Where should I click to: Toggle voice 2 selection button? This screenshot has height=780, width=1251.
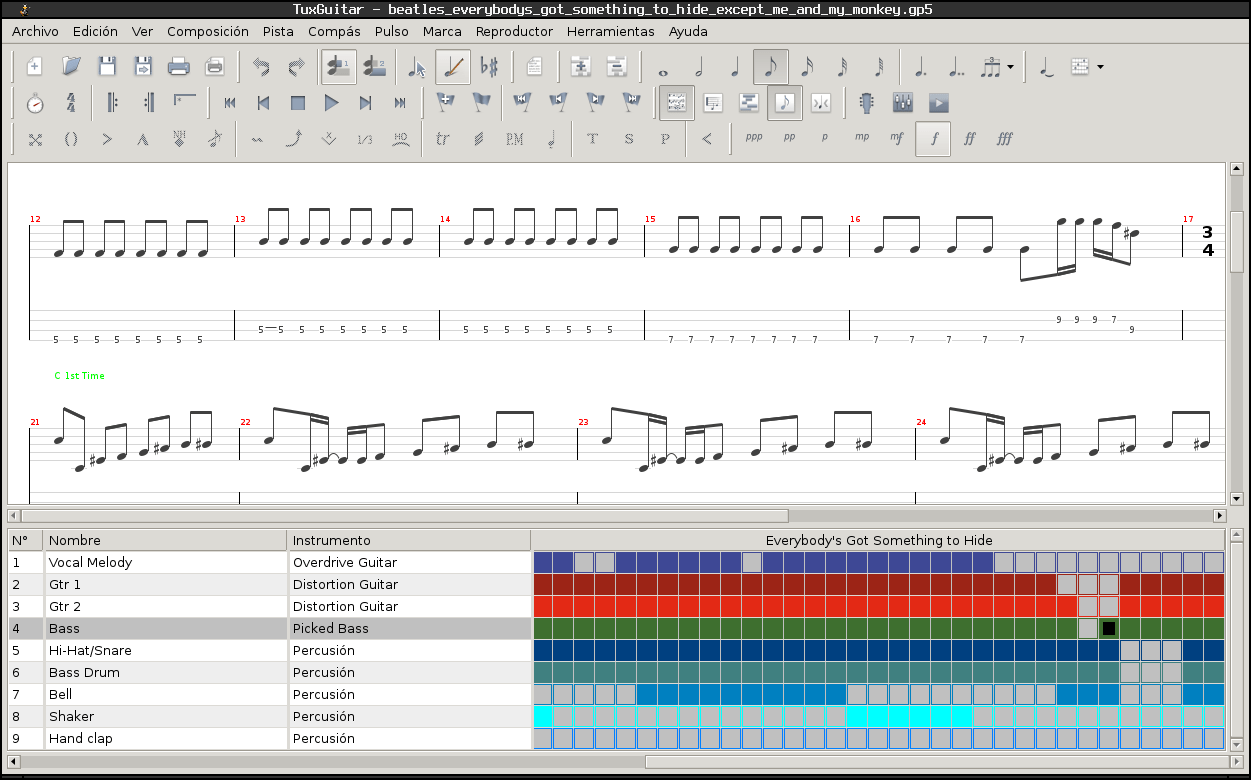pyautogui.click(x=375, y=67)
